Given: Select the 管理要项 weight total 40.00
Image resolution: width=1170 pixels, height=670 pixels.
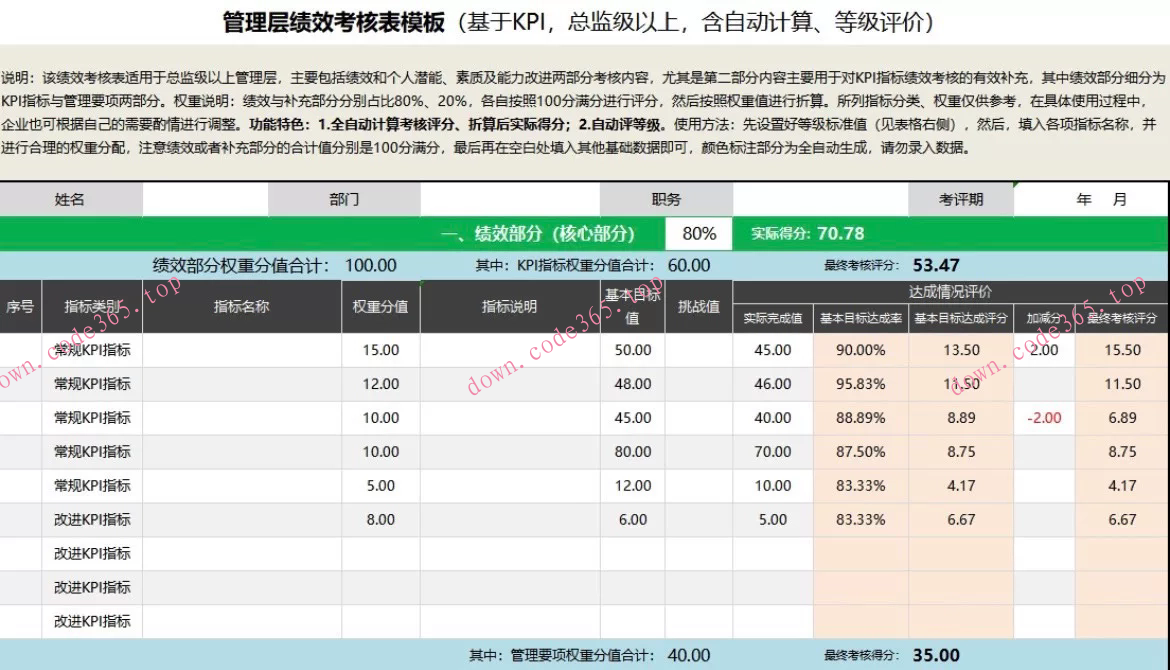Looking at the screenshot, I should pos(688,654).
